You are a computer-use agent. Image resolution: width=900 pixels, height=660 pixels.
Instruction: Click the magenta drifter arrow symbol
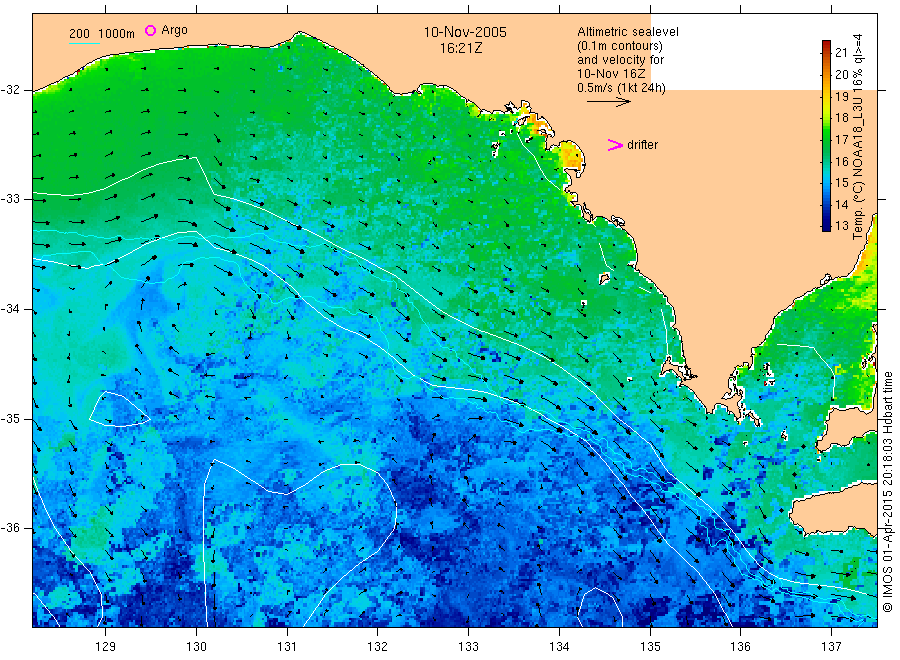coord(615,145)
